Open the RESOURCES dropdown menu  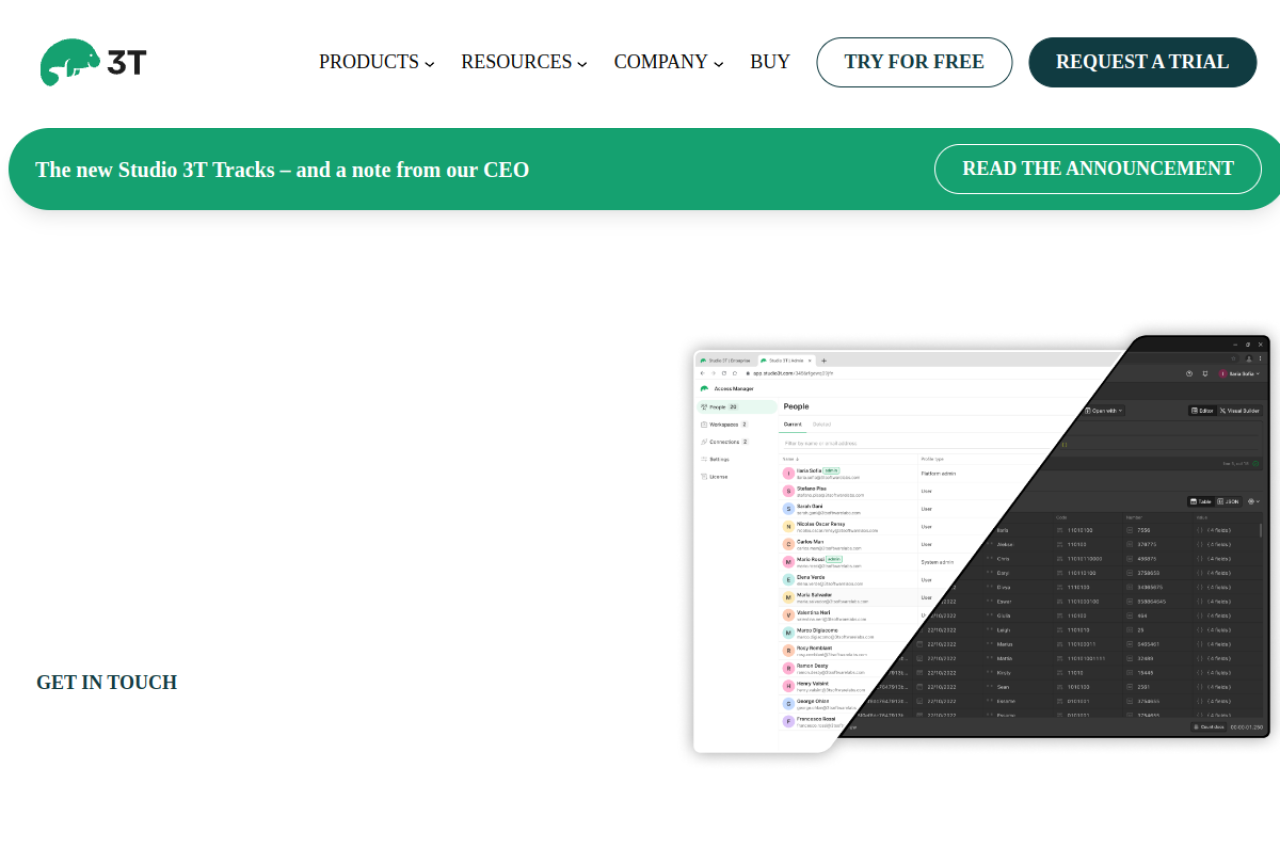pyautogui.click(x=524, y=62)
